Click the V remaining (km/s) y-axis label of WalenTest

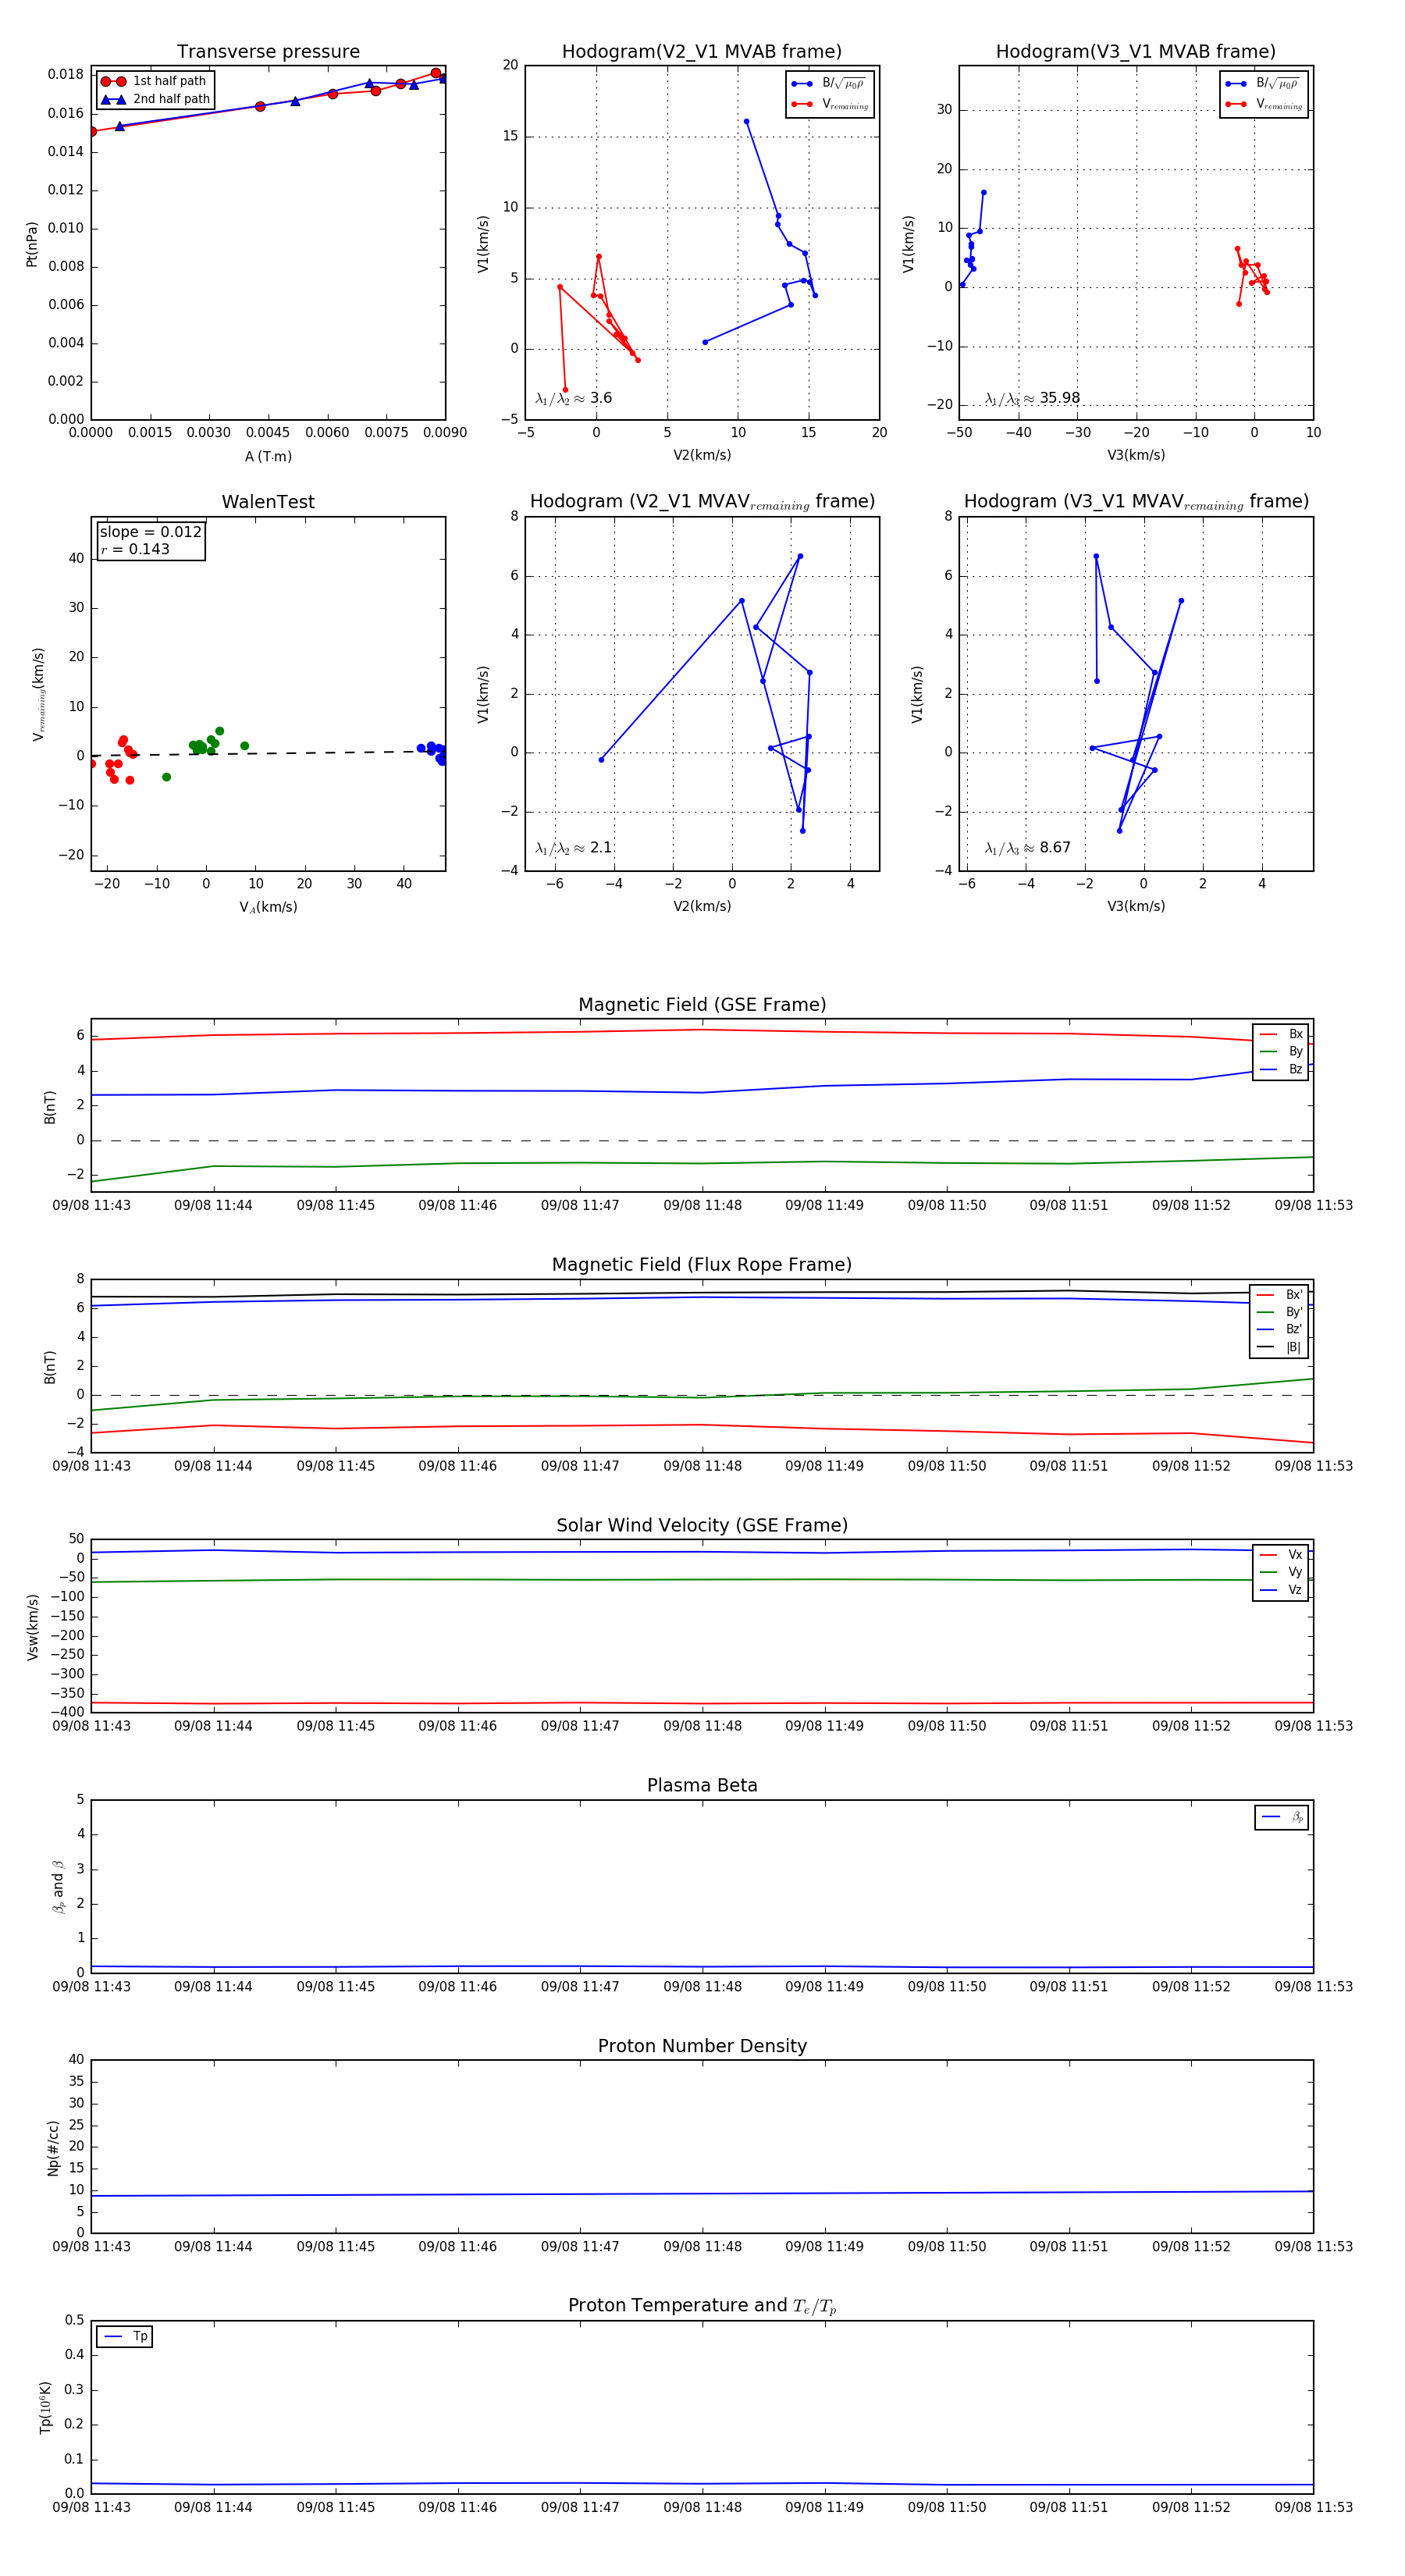[x=38, y=694]
